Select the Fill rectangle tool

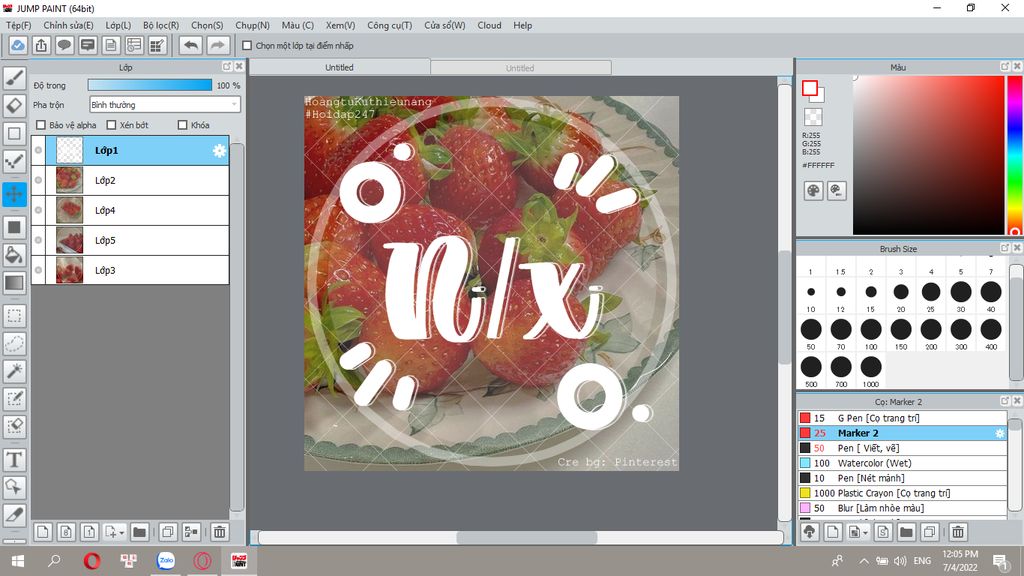click(14, 227)
